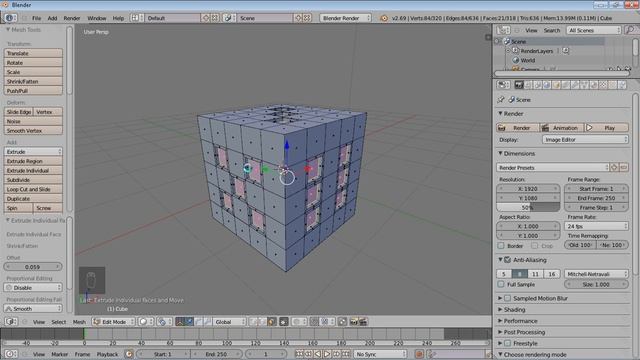Open the Outliner editor type icon
This screenshot has height=360, width=640.
[503, 30]
